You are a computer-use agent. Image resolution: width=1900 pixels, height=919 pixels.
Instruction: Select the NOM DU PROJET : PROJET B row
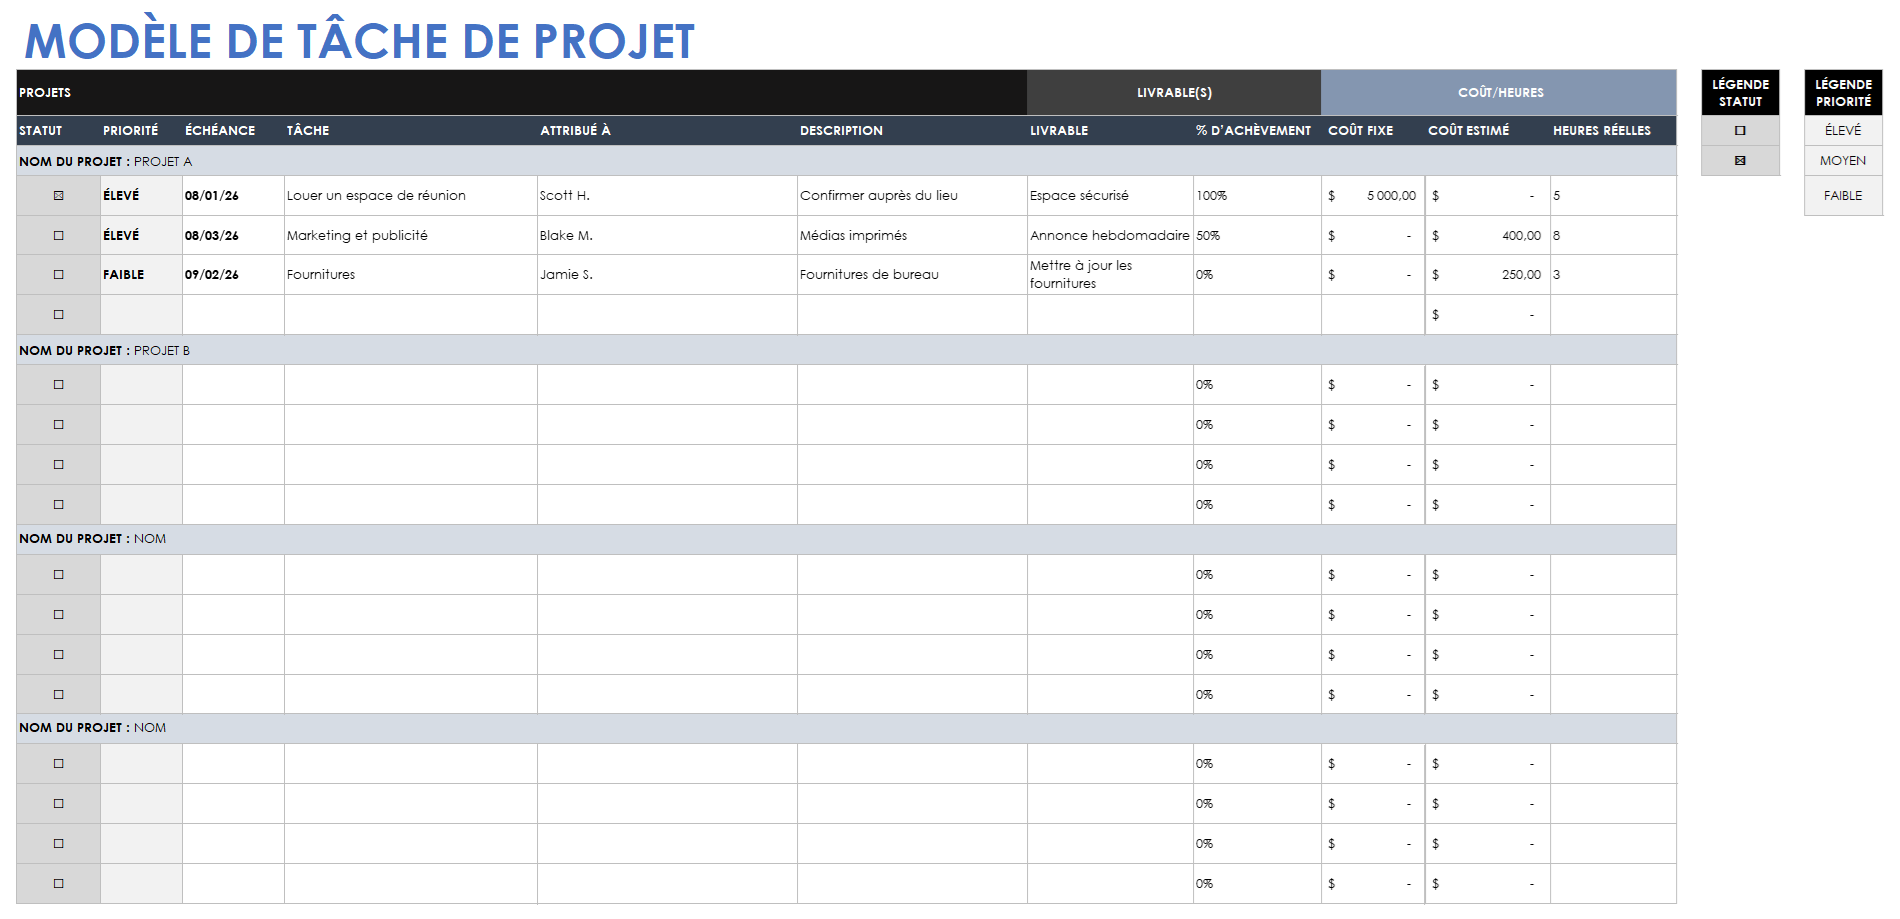tap(846, 350)
